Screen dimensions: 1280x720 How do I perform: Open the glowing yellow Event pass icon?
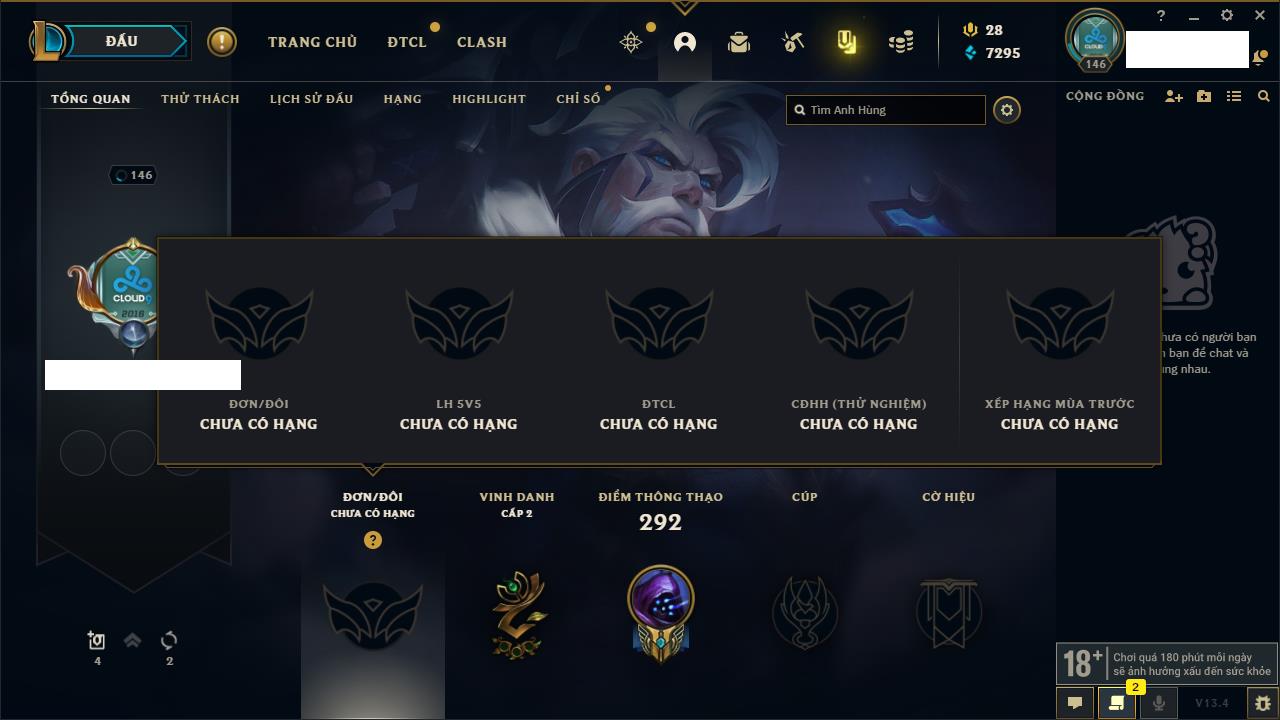pos(847,42)
